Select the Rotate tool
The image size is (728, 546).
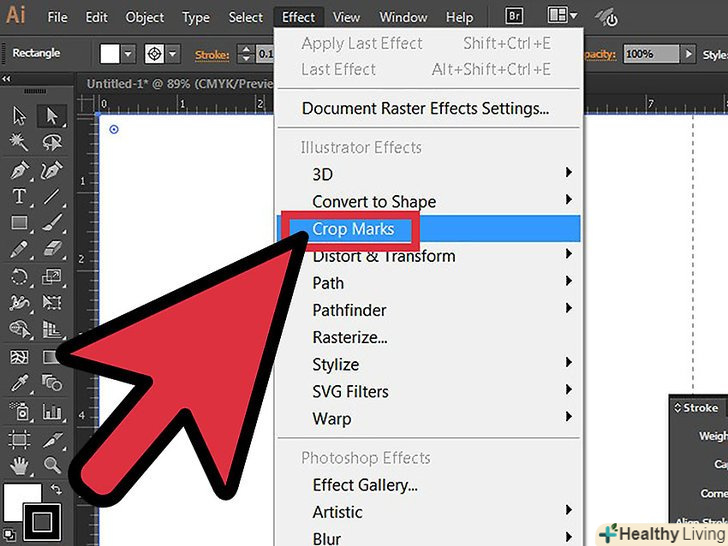point(19,277)
